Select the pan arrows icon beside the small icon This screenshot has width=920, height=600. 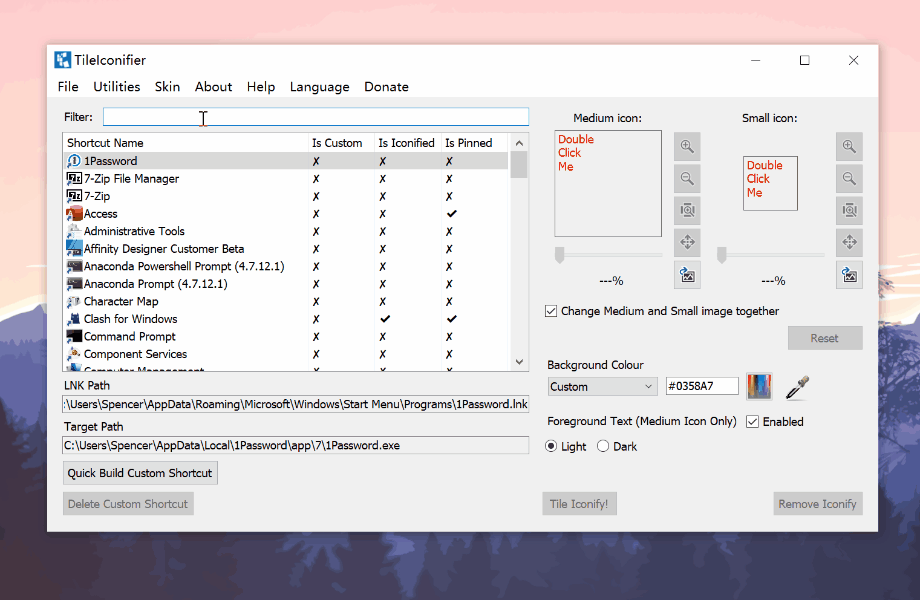point(849,242)
